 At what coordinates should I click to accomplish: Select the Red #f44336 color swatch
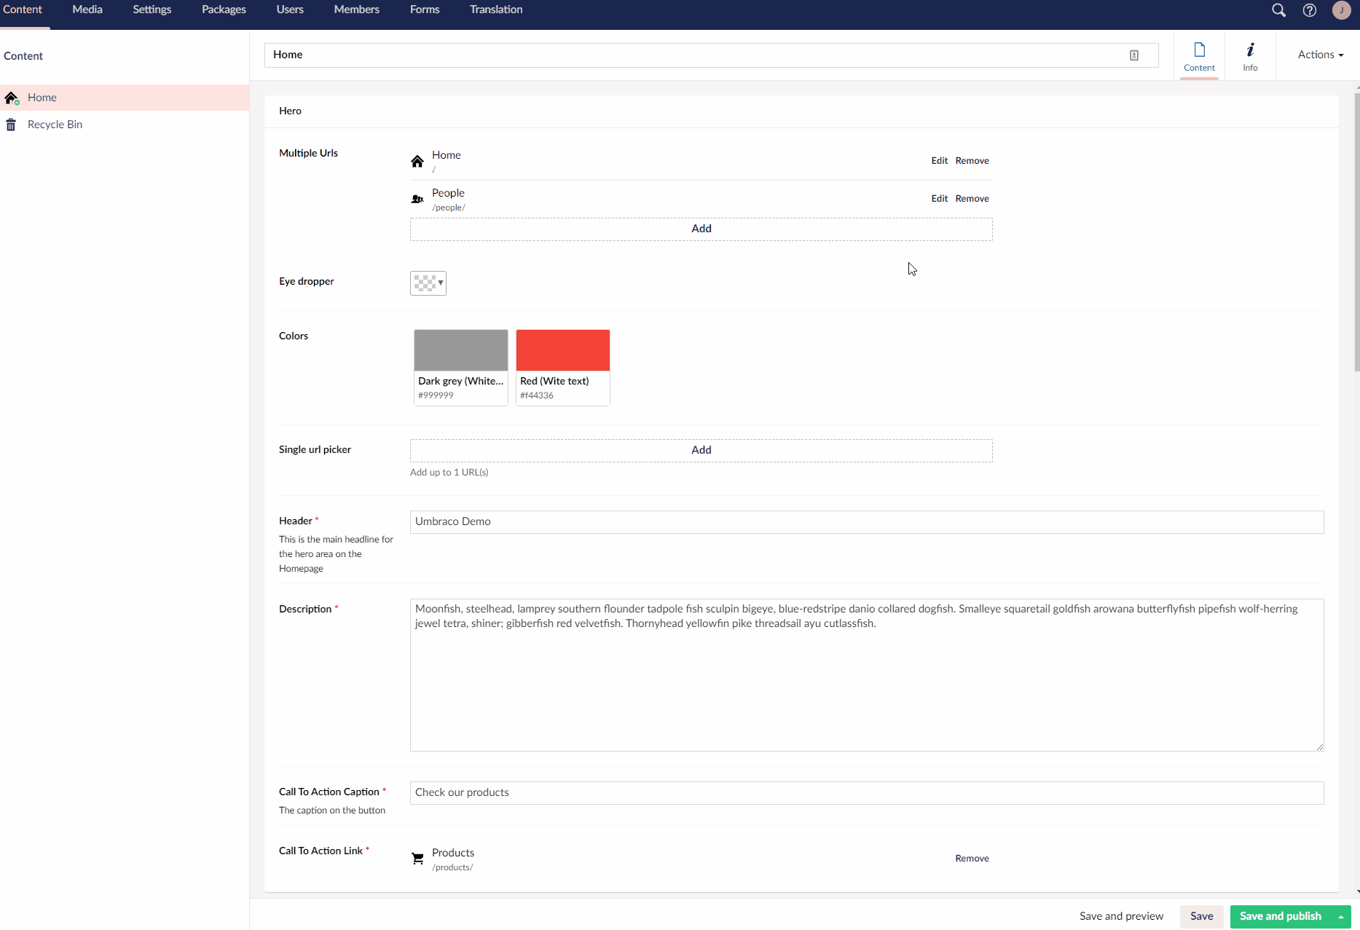562,350
